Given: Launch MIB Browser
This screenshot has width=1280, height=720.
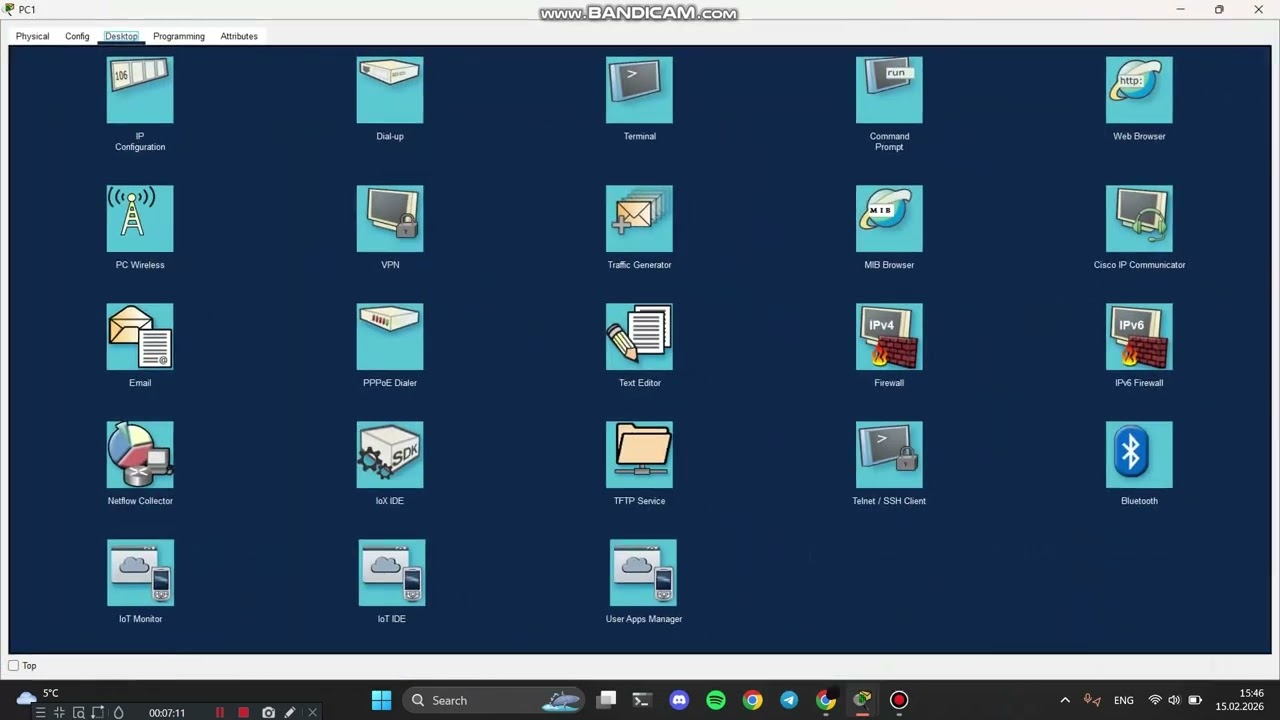Looking at the screenshot, I should click(889, 218).
